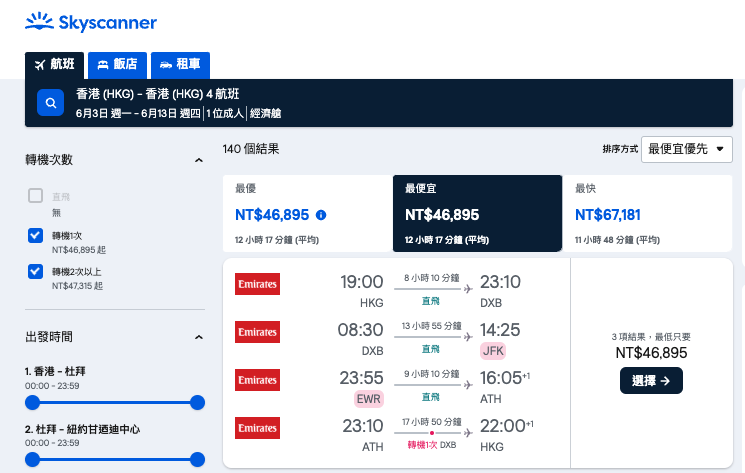Uncheck the 轉機1次 one-stop checkbox
Image resolution: width=745 pixels, height=473 pixels.
(x=36, y=236)
